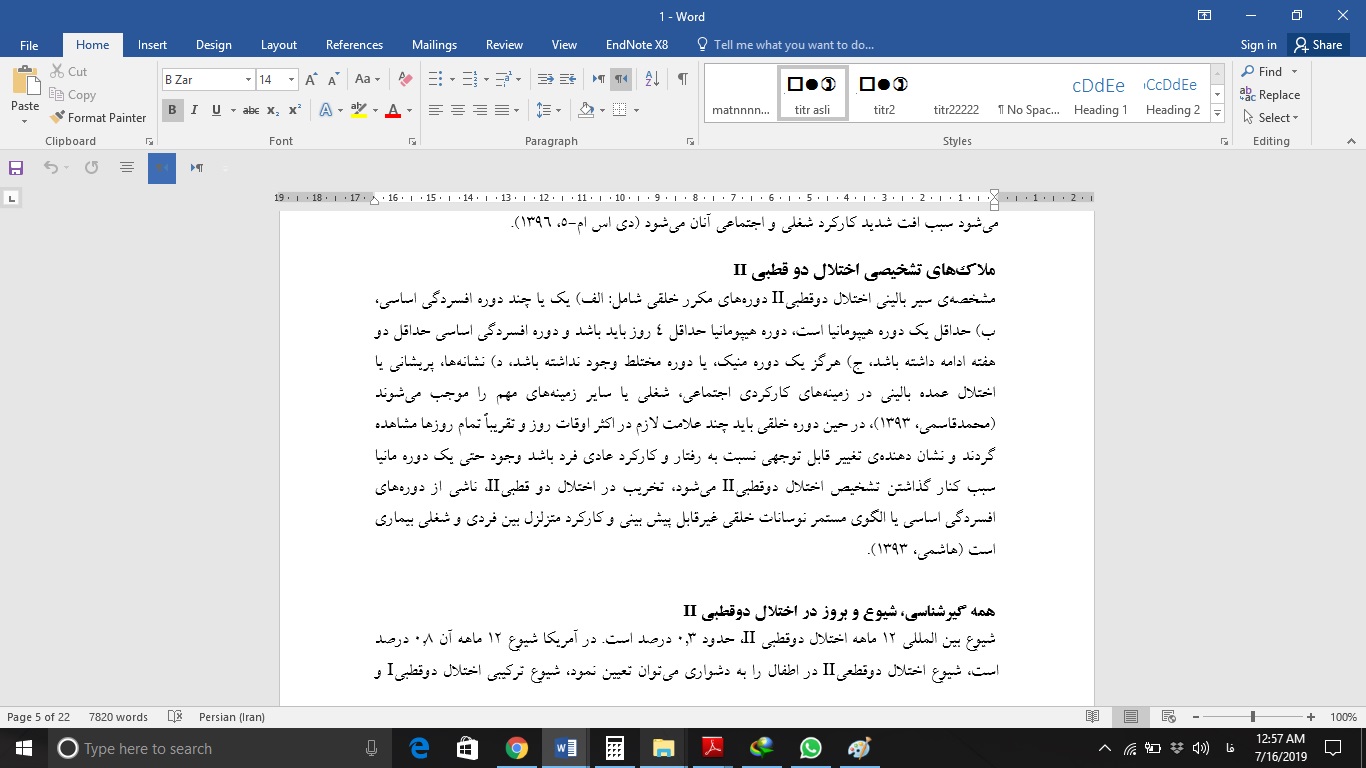Set right-to-left text direction
1366x768 pixels.
621,78
